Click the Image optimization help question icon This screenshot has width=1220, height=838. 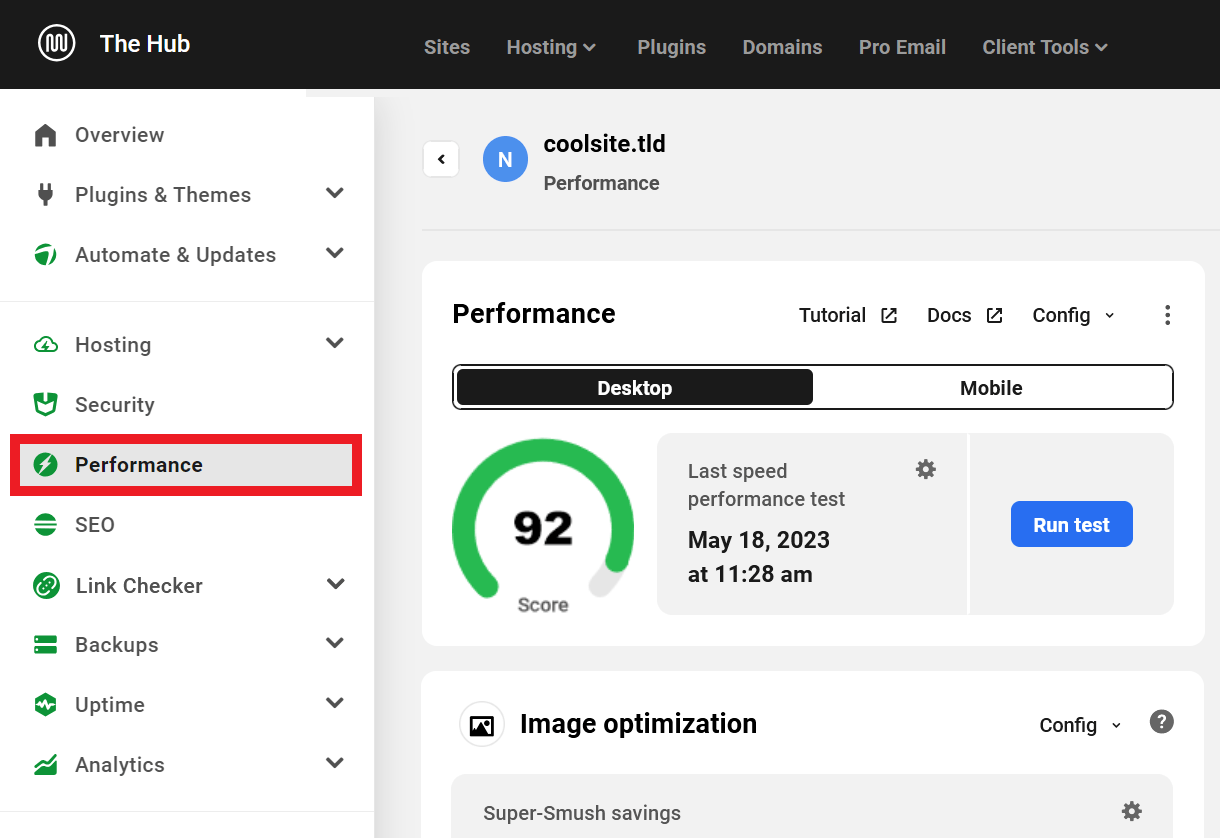coord(1161,722)
